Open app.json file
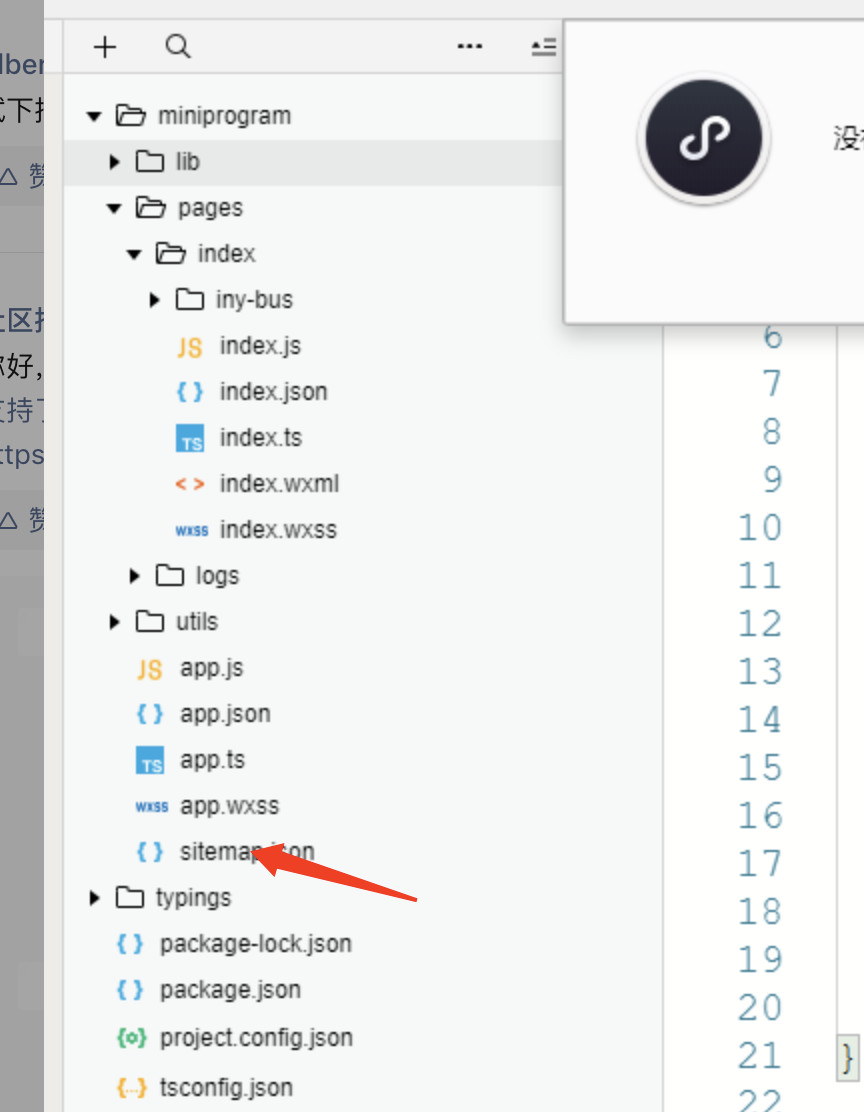 [225, 713]
